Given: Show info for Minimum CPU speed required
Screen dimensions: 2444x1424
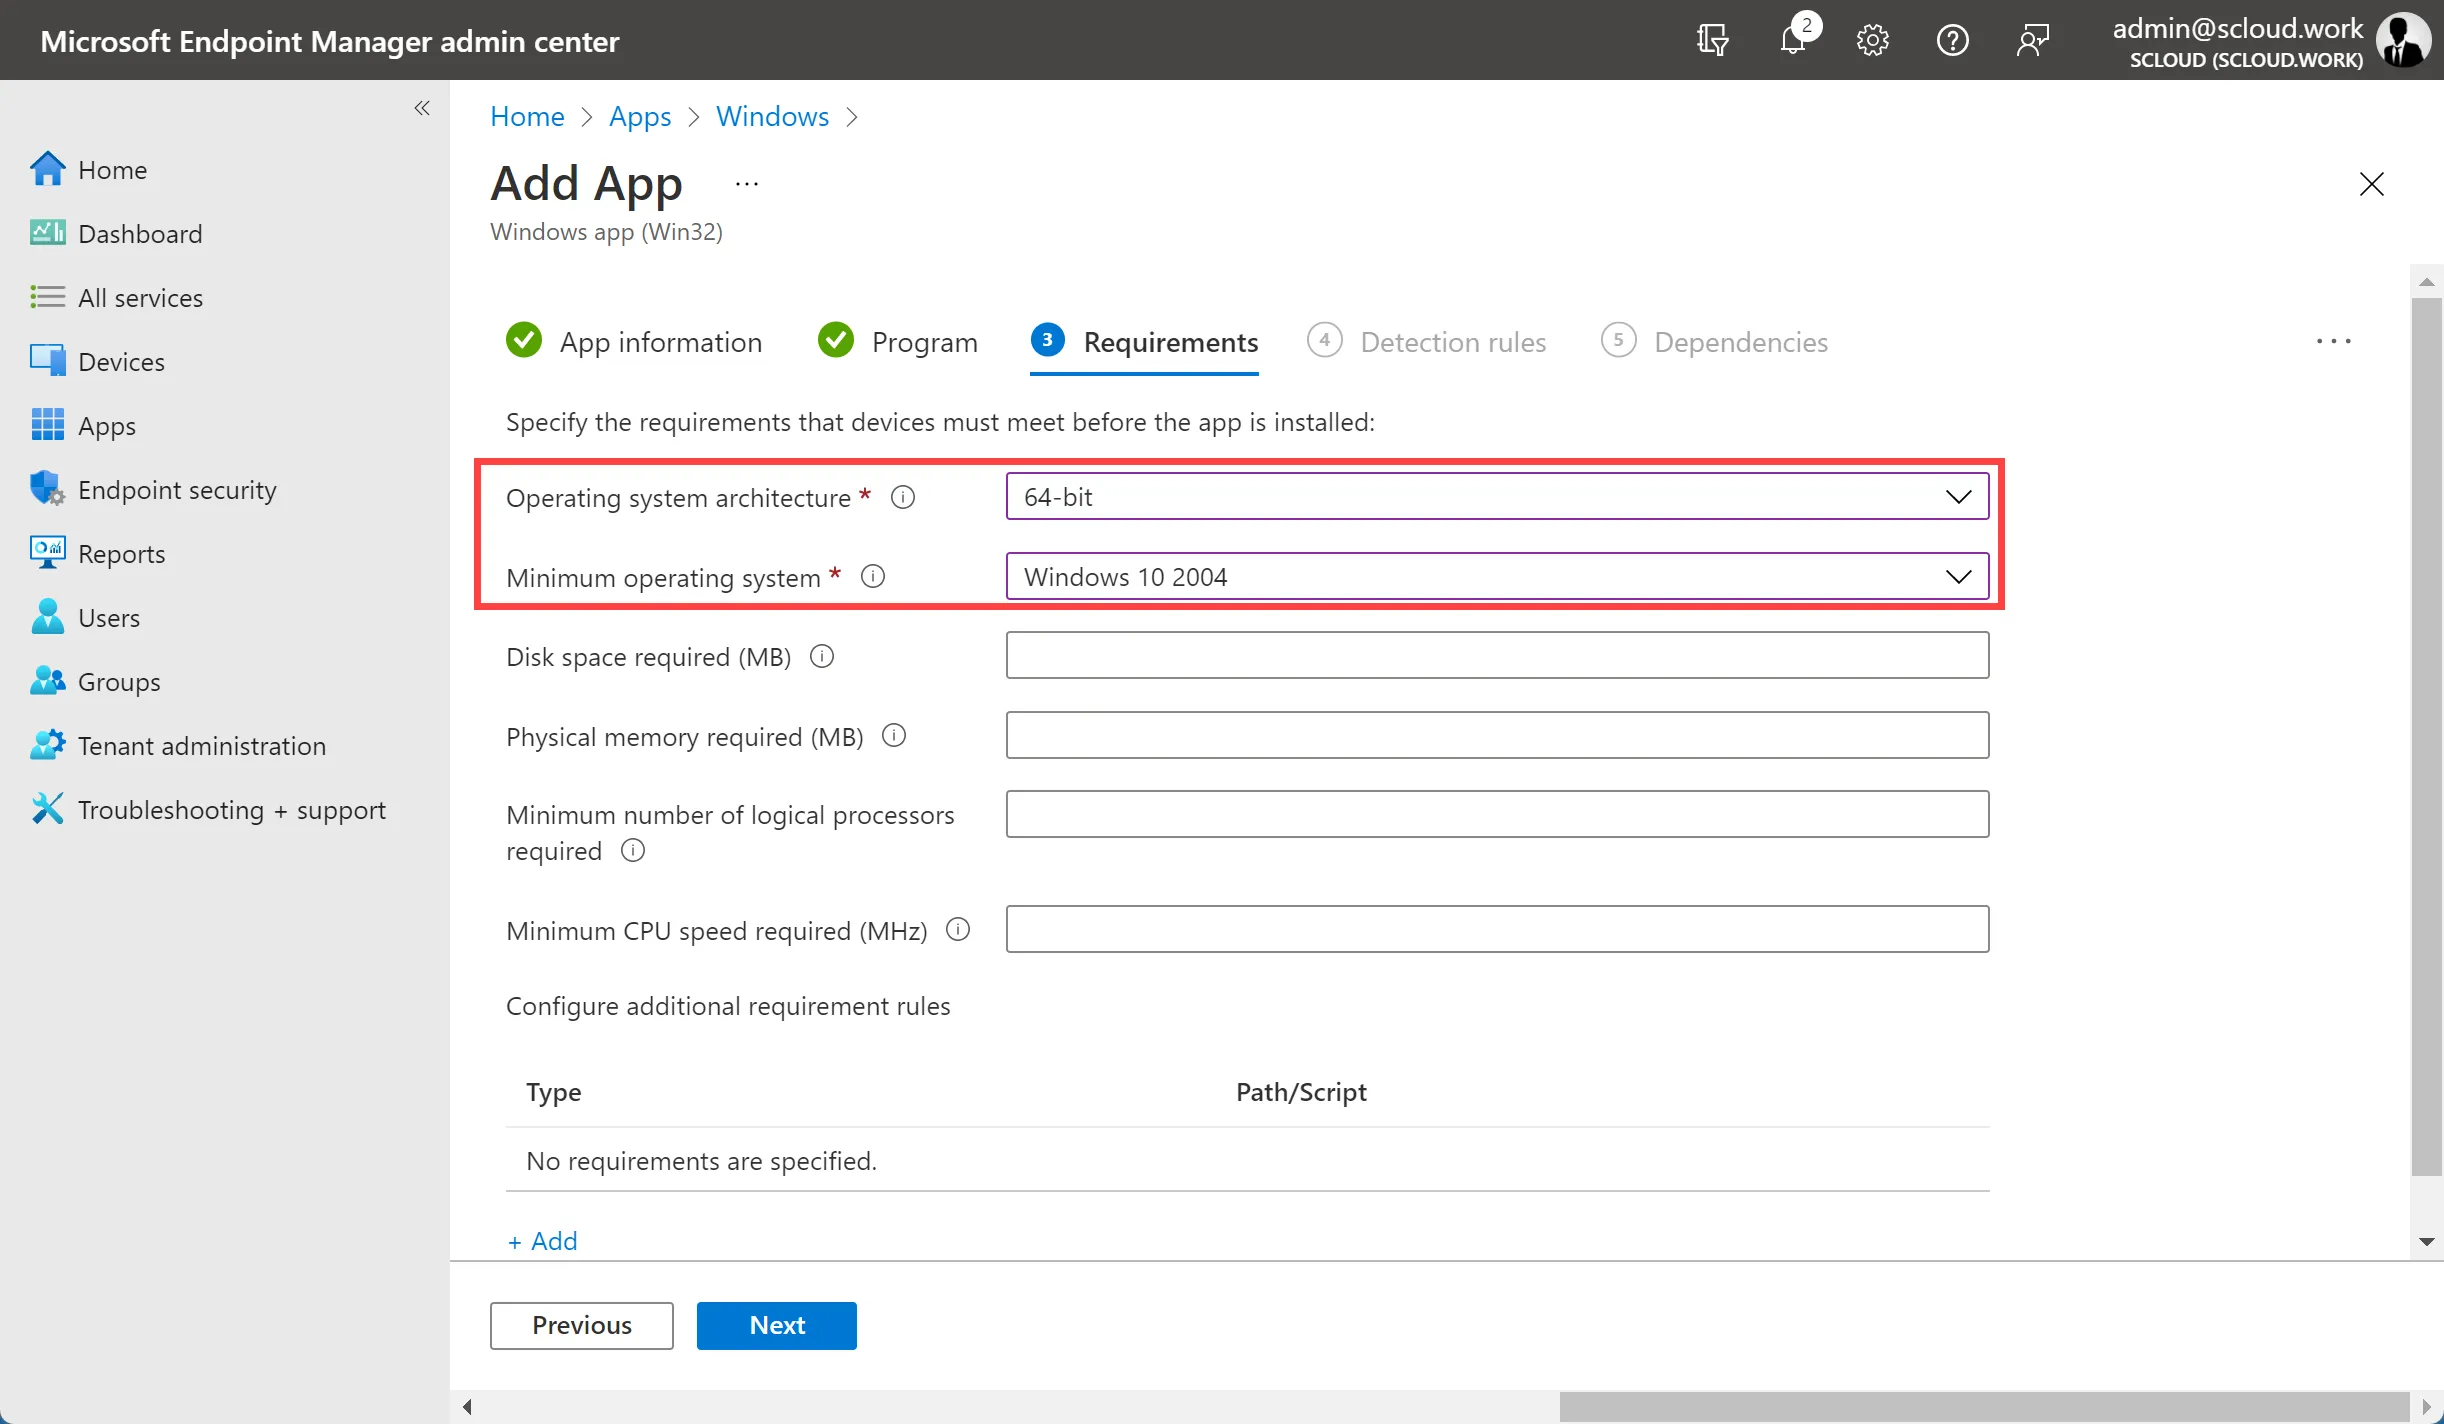Looking at the screenshot, I should pos(958,931).
